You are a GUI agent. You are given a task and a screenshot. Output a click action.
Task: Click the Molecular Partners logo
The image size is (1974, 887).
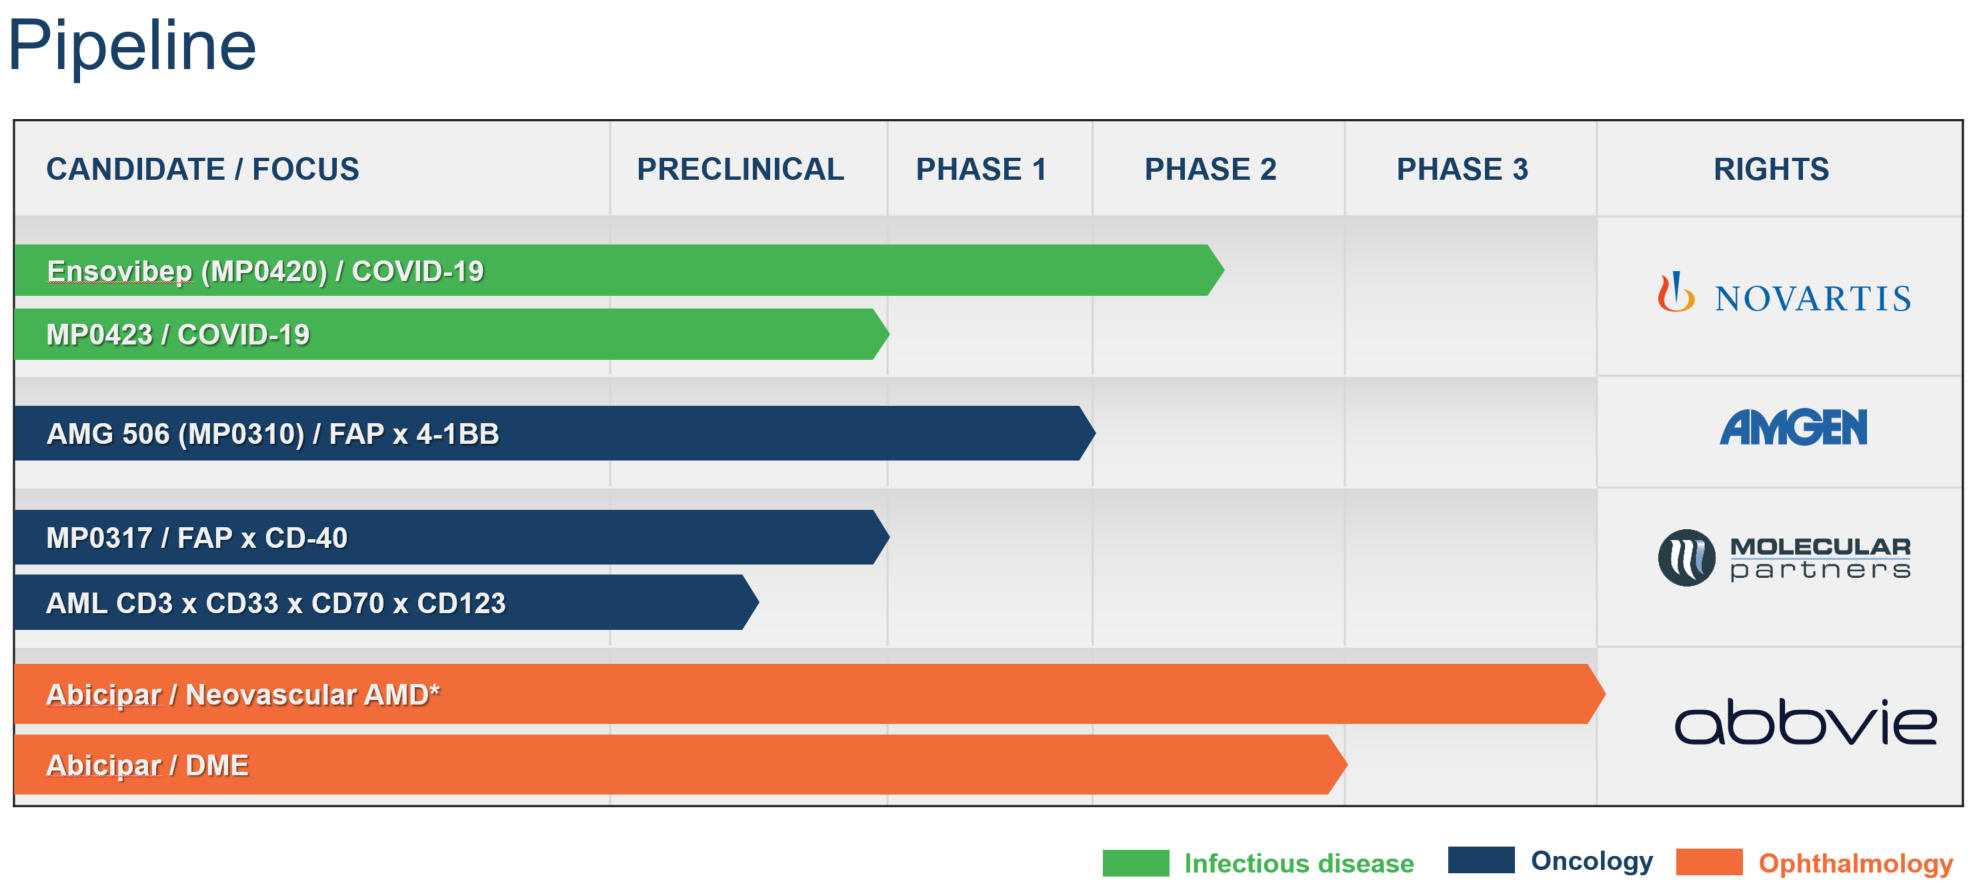pyautogui.click(x=1784, y=558)
